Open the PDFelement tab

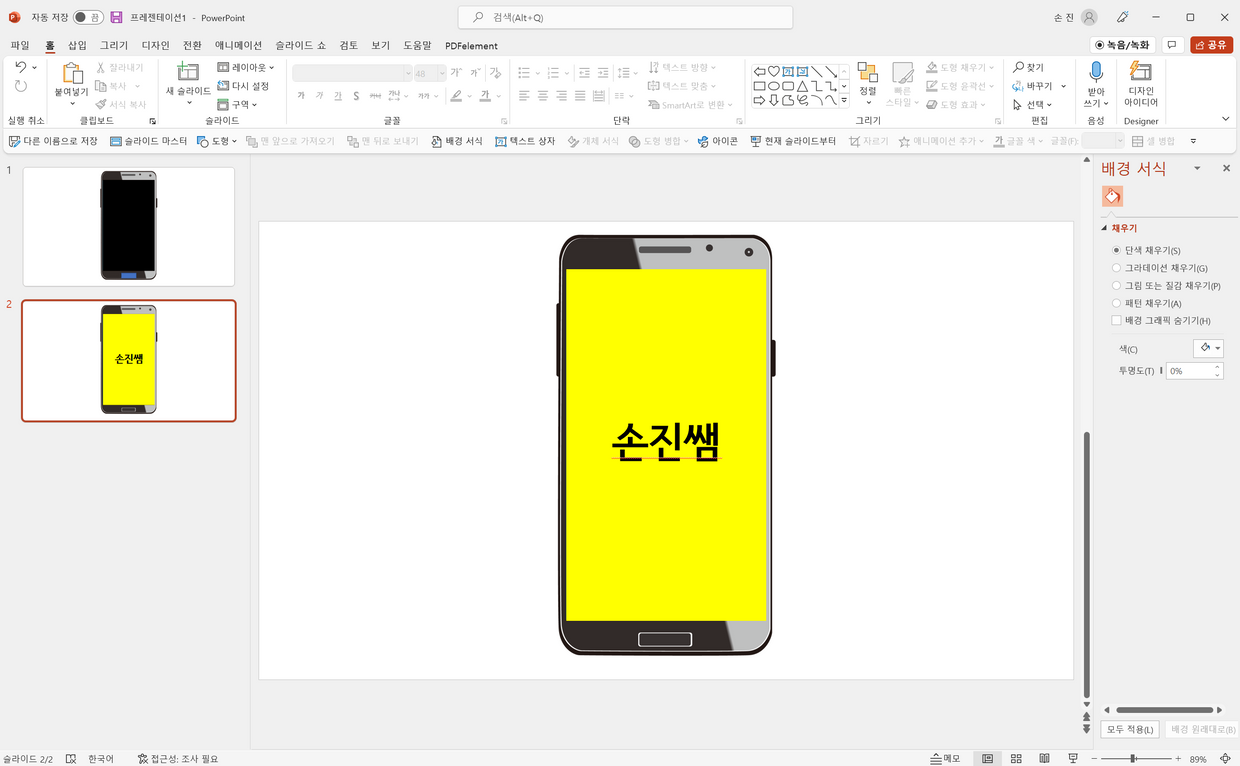(x=471, y=45)
